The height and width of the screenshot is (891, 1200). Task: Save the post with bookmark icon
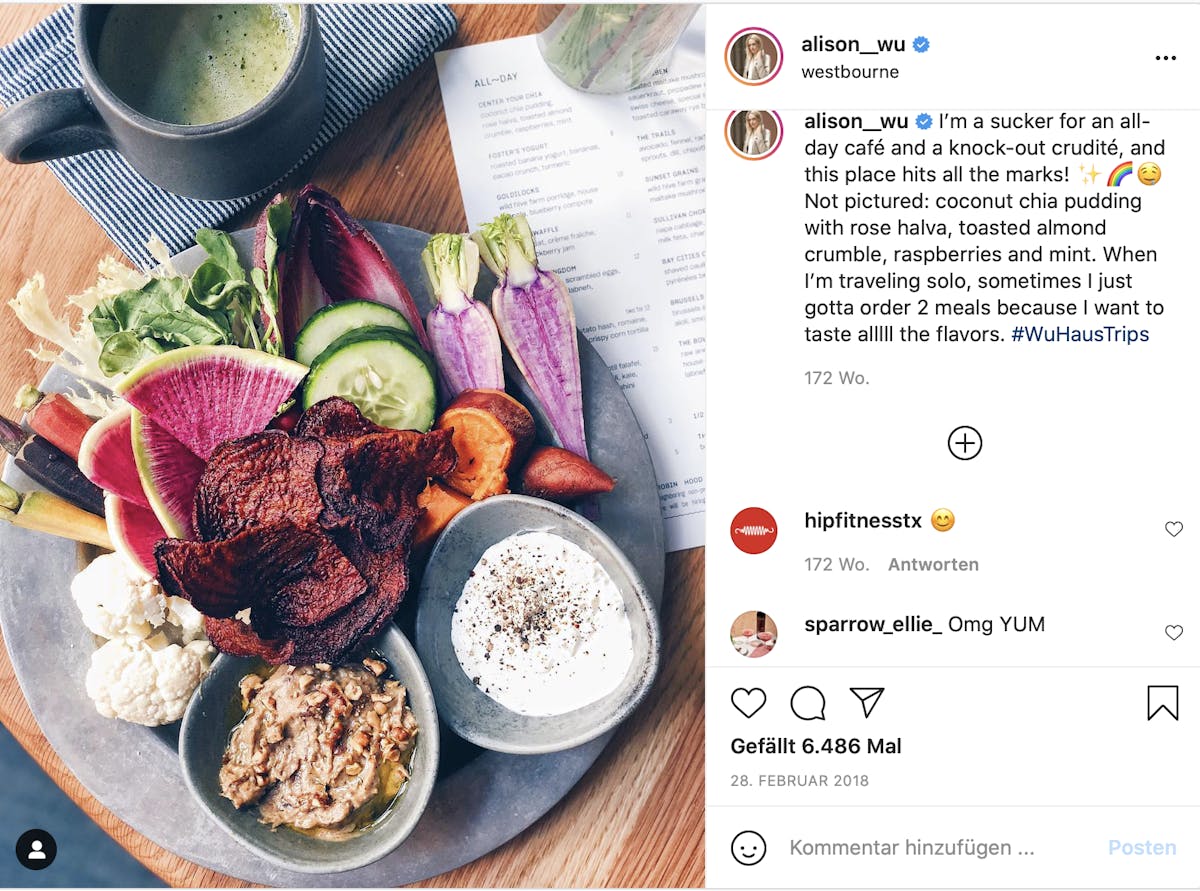(x=1162, y=703)
